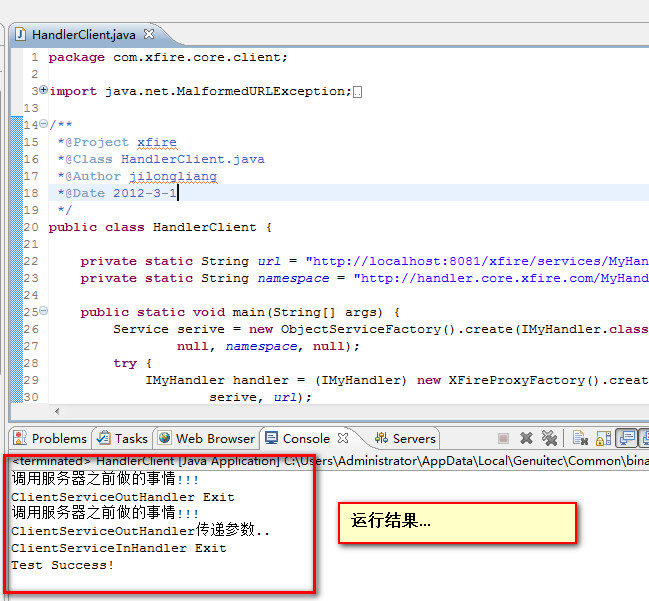
Task: Select the HandlerClient.java editor tab
Action: [x=84, y=35]
